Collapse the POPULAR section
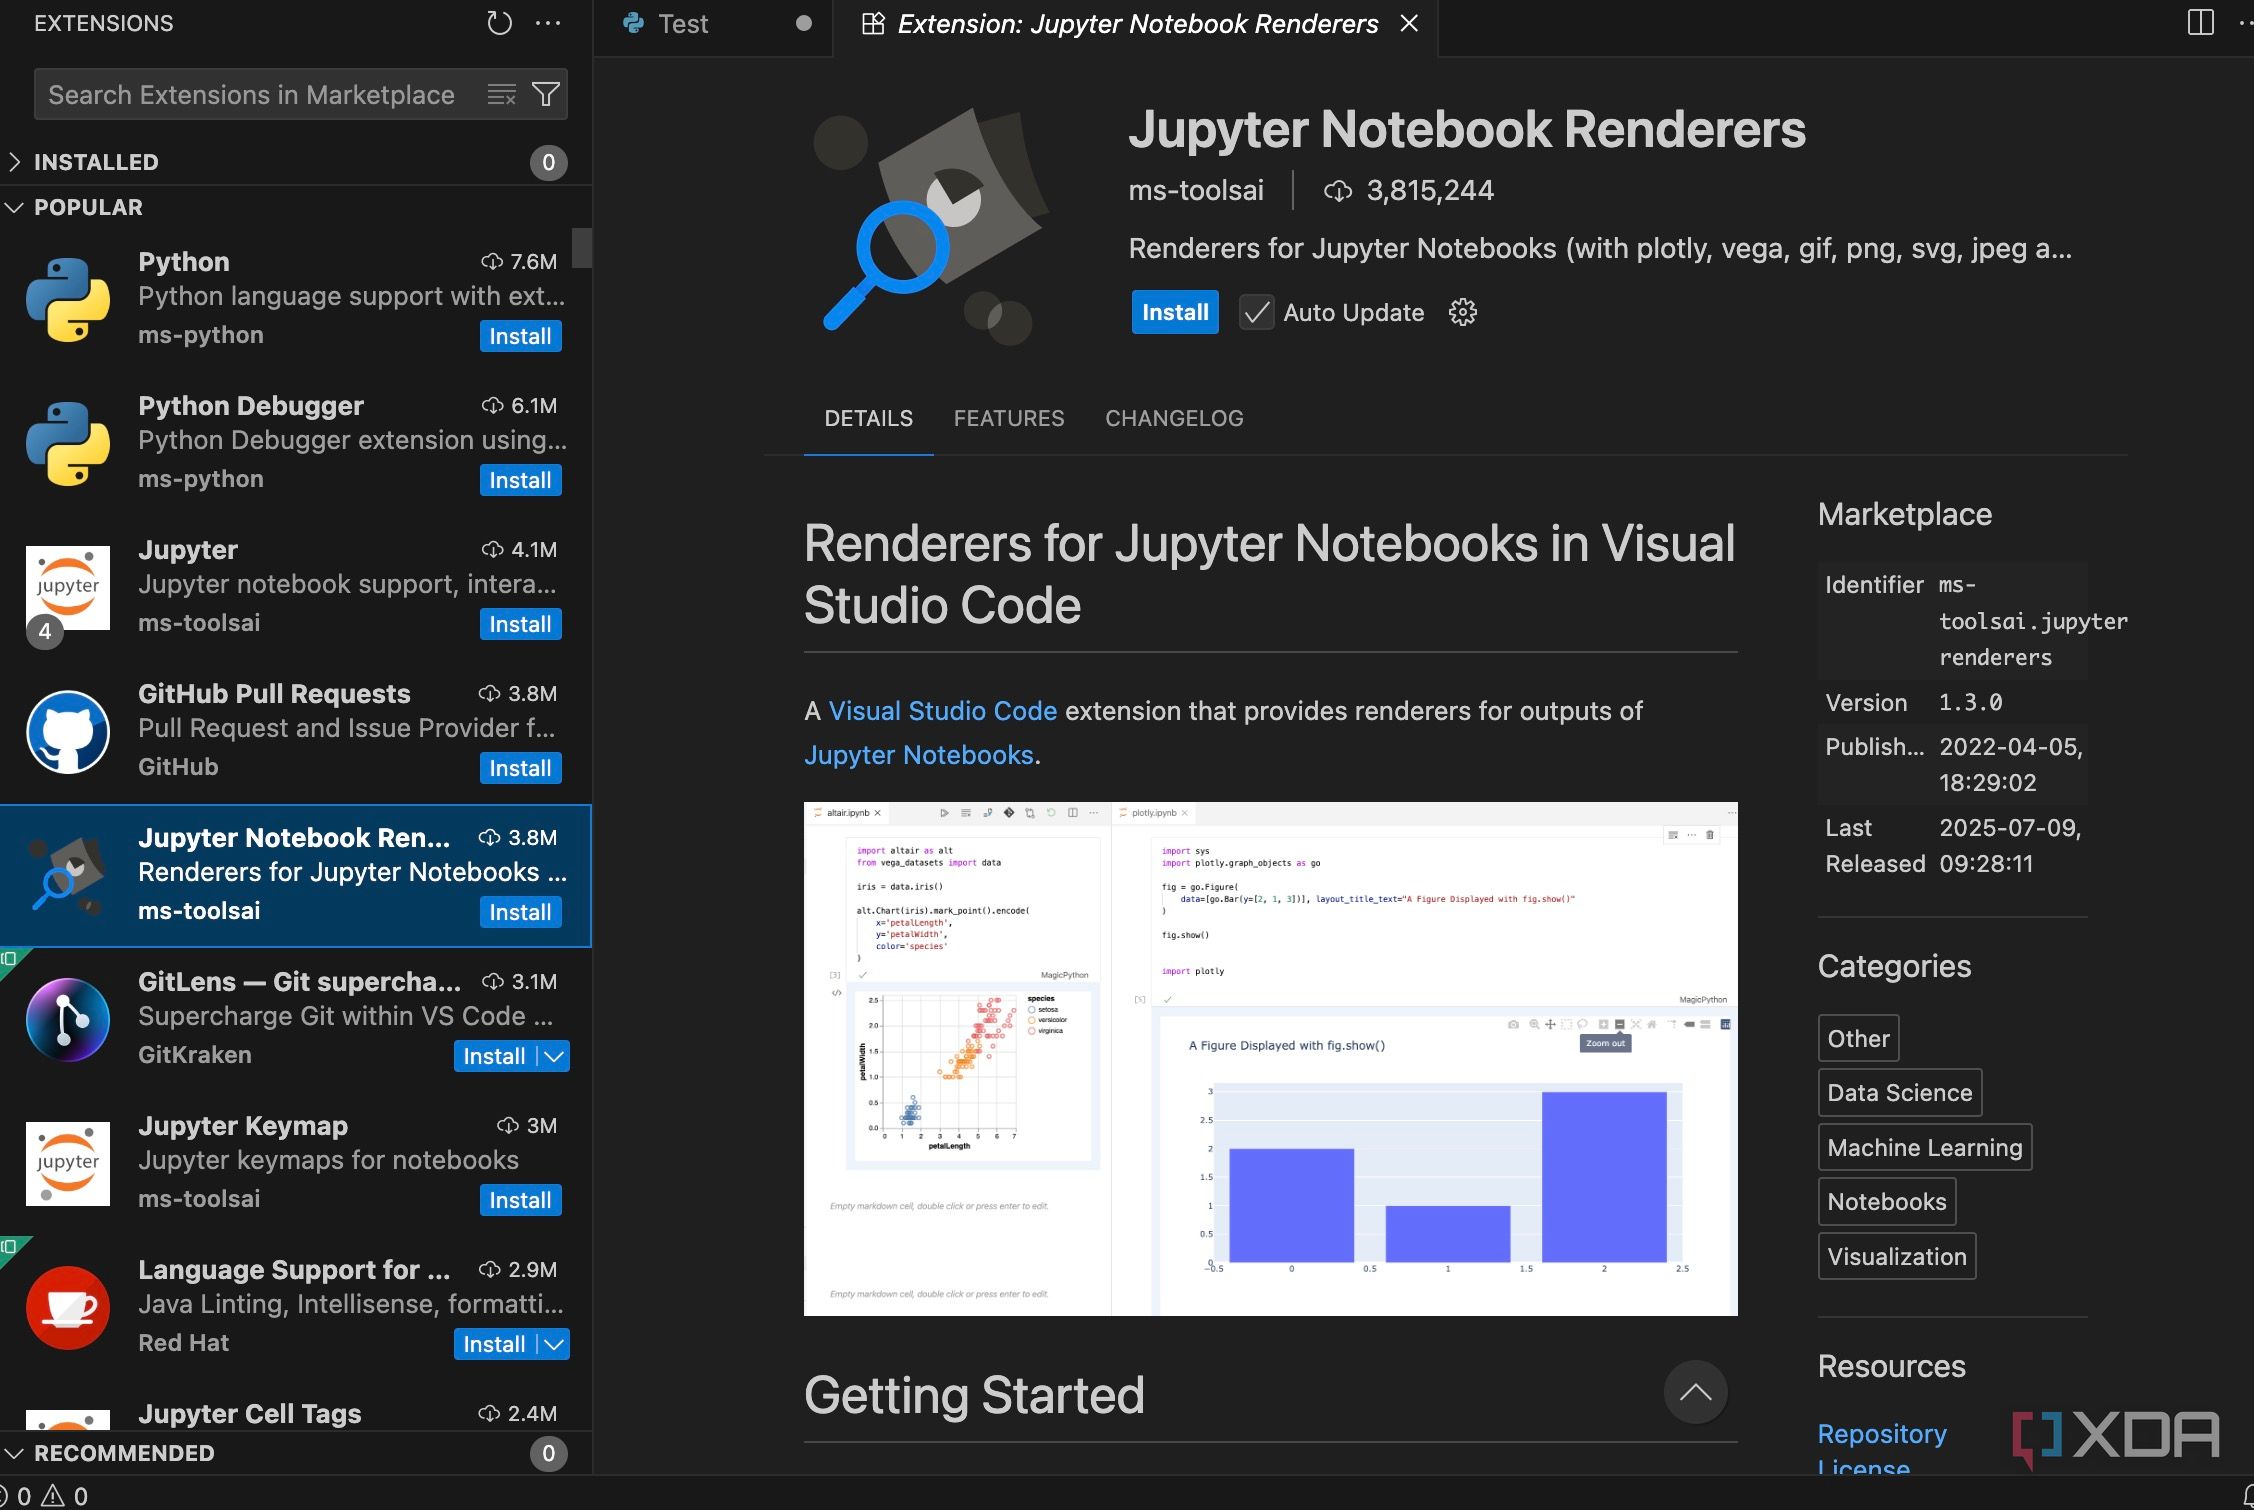 88,207
